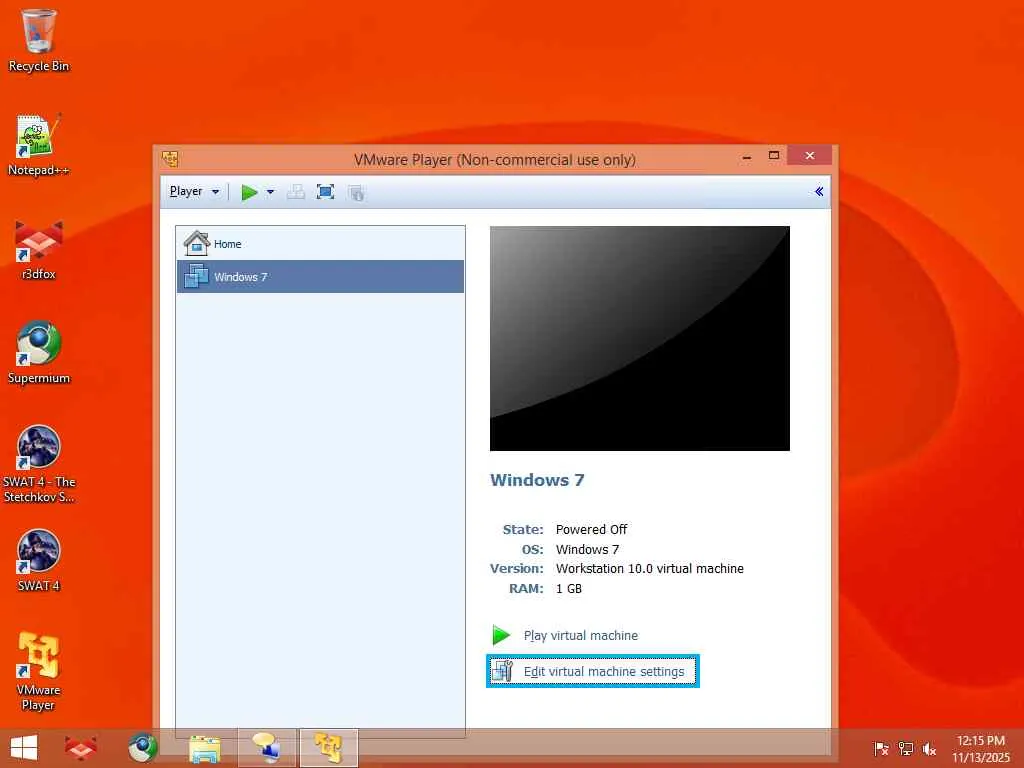1024x768 pixels.
Task: Click the 'Workstation 10.0 virtual machine' version text
Action: click(650, 569)
